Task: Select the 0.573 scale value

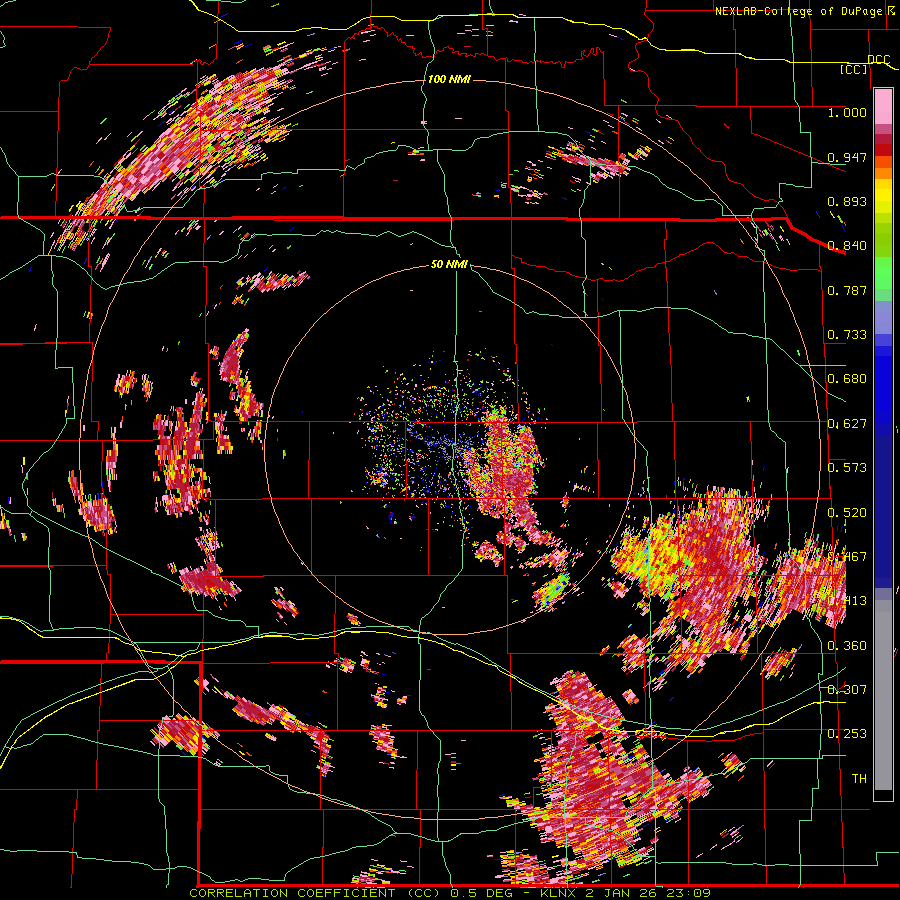Action: tap(847, 467)
